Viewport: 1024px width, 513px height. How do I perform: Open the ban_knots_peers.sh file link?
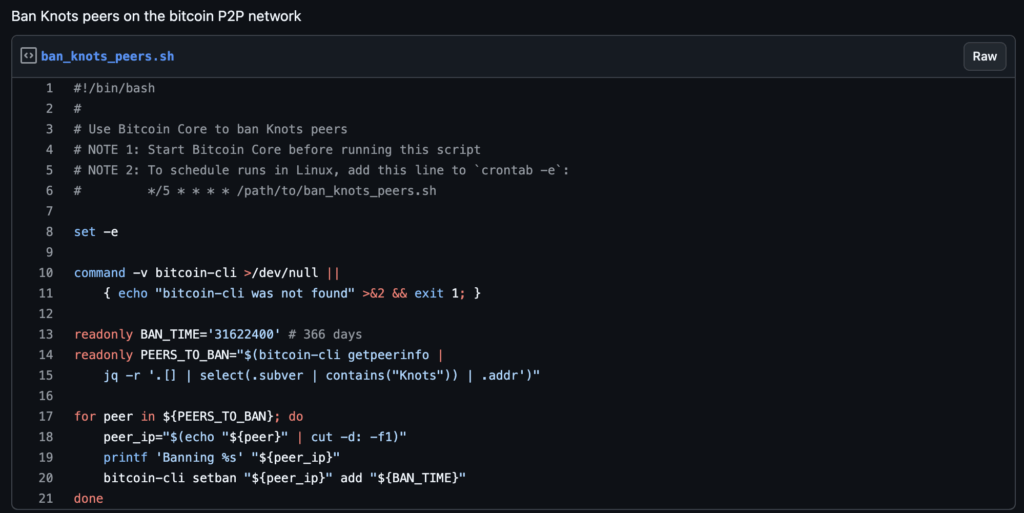(x=107, y=56)
